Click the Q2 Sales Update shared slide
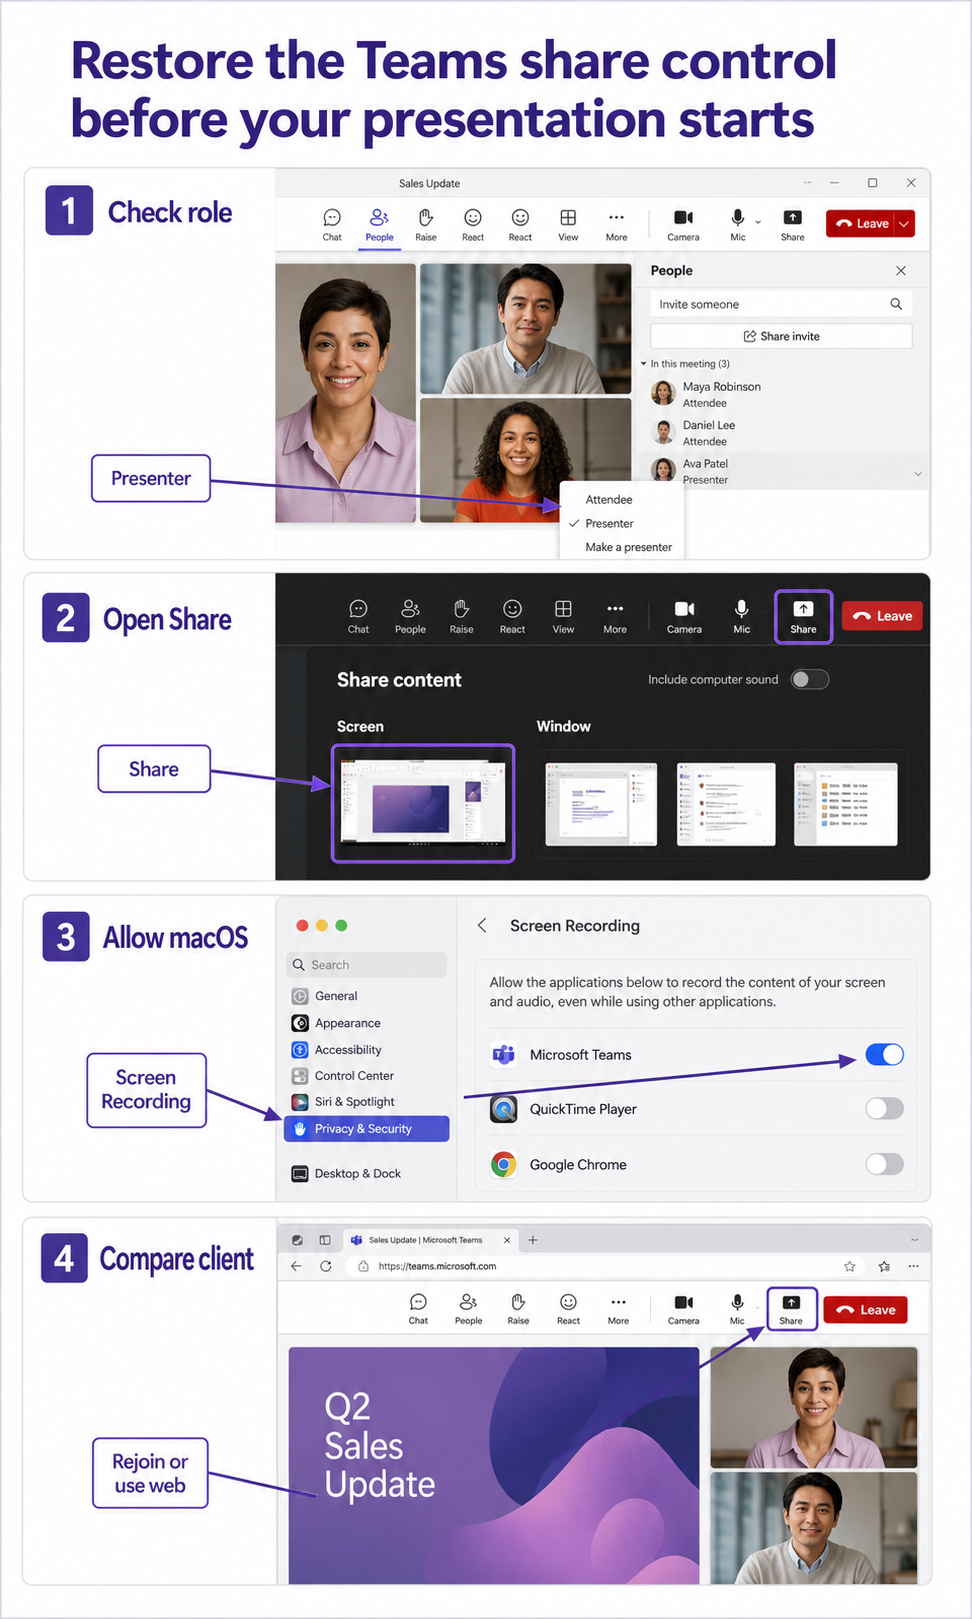The height and width of the screenshot is (1619, 972). 494,1465
